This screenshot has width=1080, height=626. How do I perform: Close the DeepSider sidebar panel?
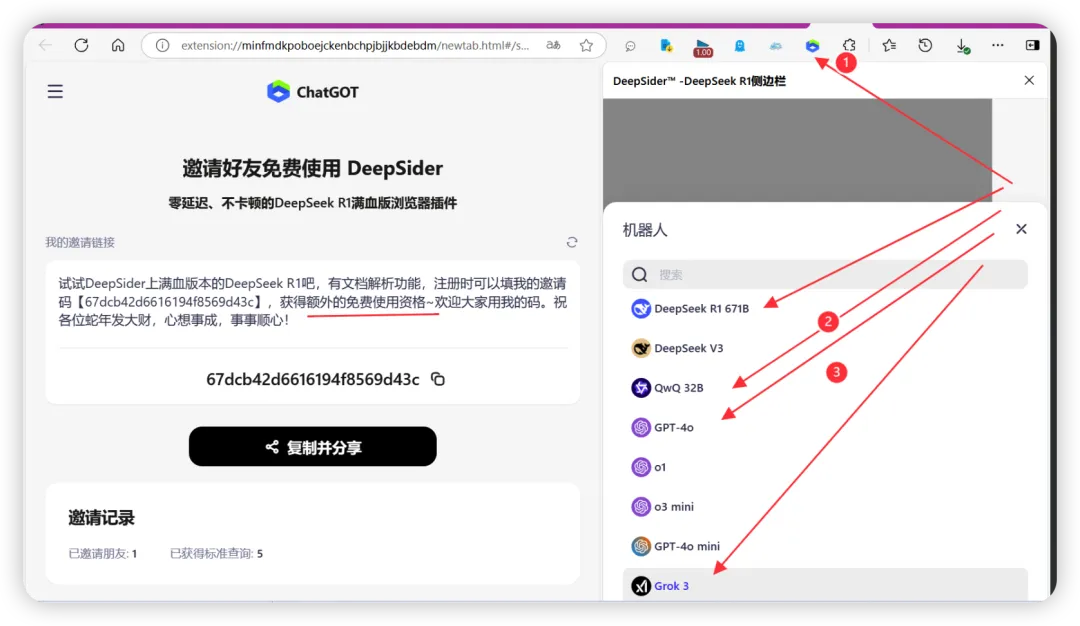click(1029, 81)
